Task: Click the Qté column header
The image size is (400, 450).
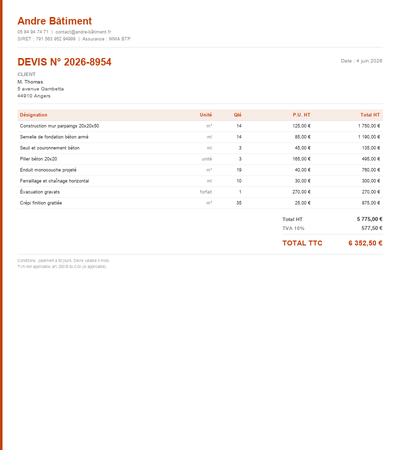Action: pyautogui.click(x=237, y=115)
